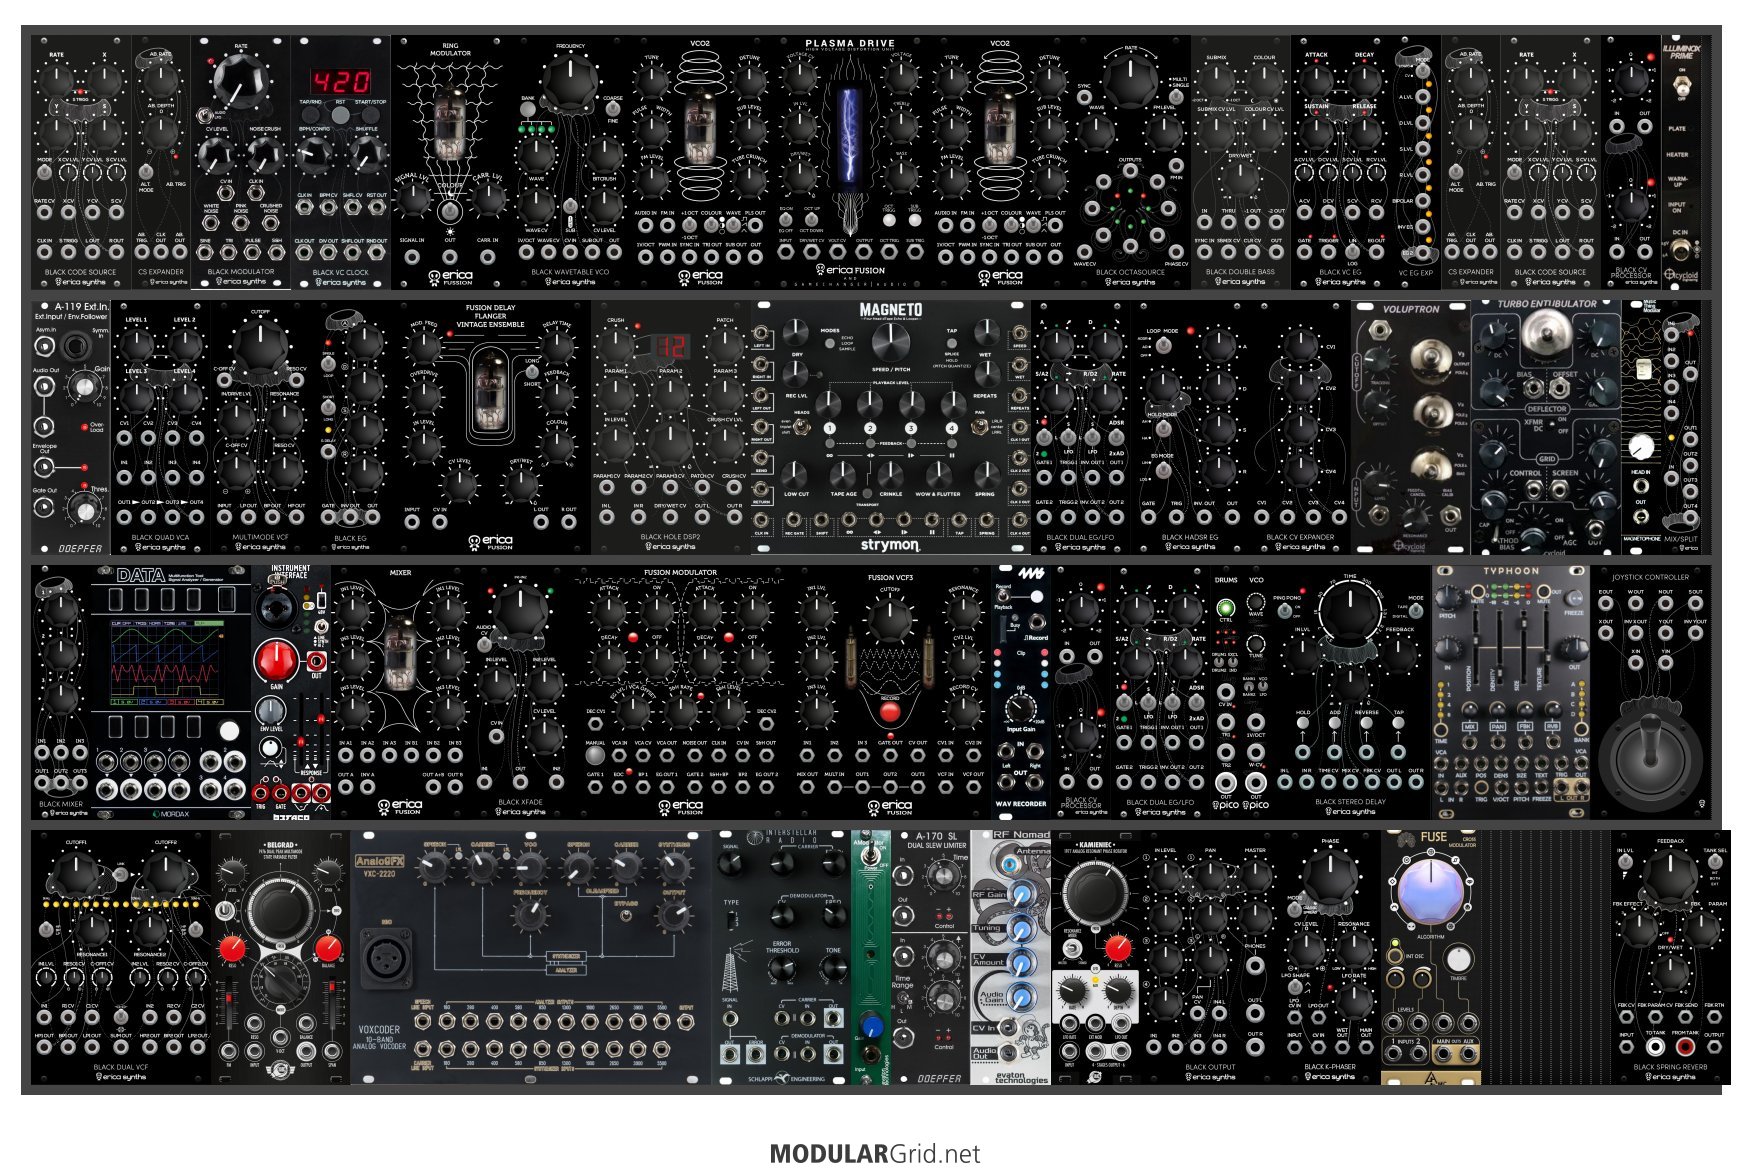Screen dimensions: 1752x1175
Task: Click the 420 tempo display on Black VC Clock
Action: (x=340, y=80)
